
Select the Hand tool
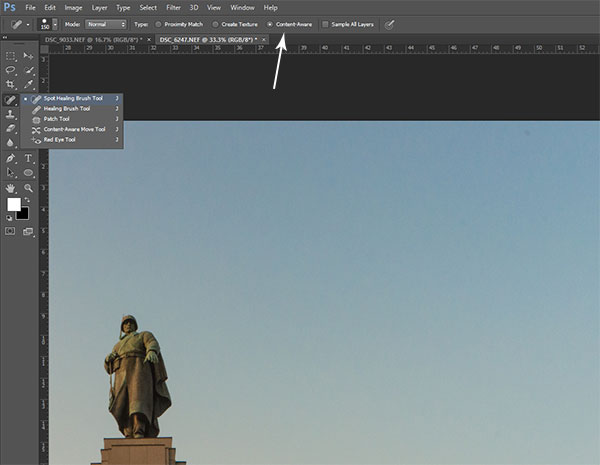(10, 187)
